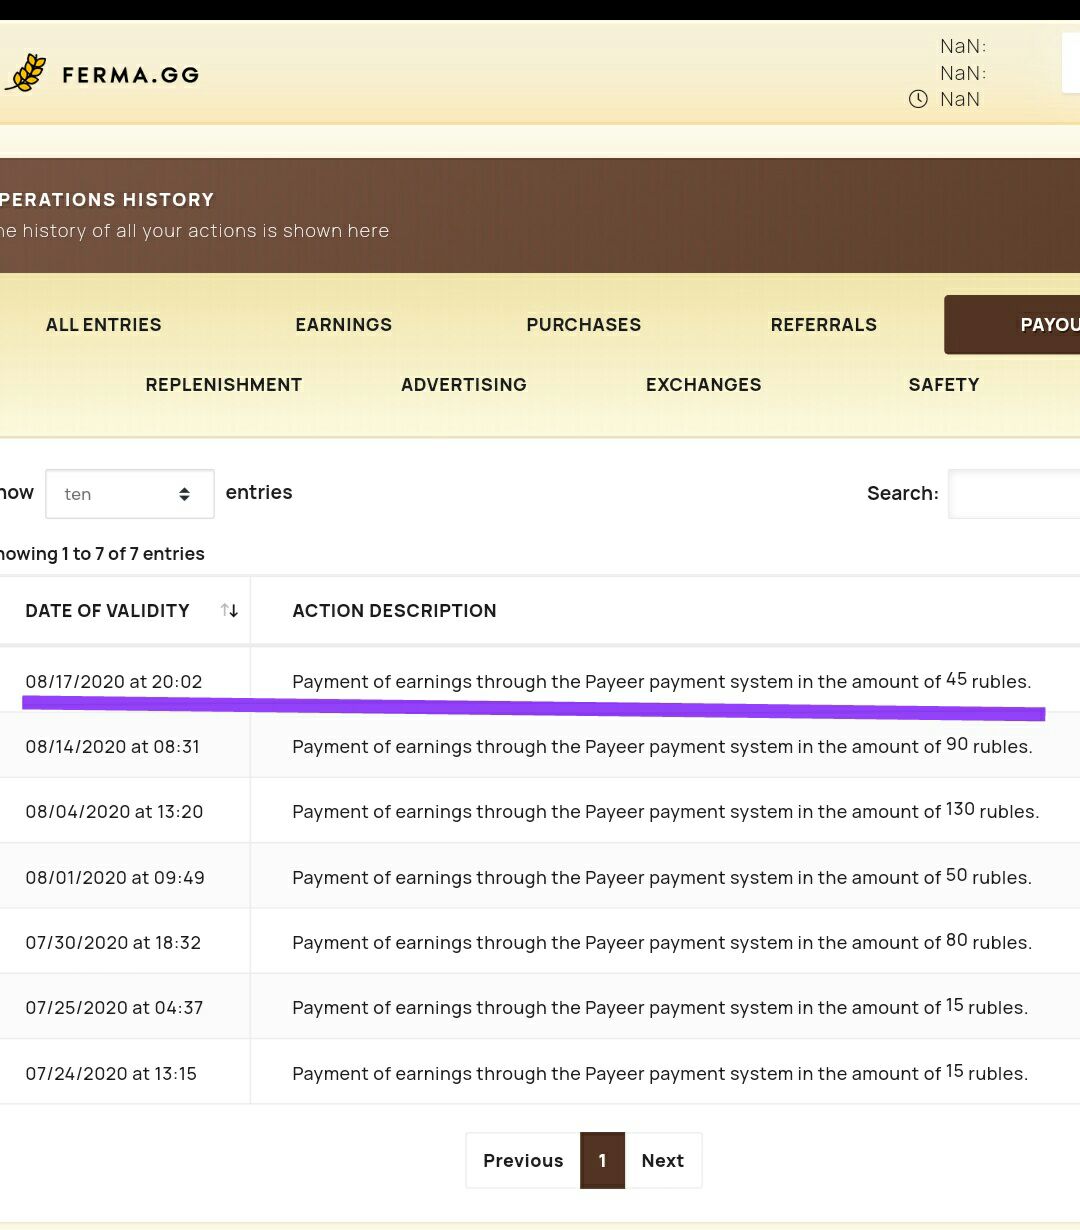
Task: Click the clock icon next to NaN
Action: point(918,99)
